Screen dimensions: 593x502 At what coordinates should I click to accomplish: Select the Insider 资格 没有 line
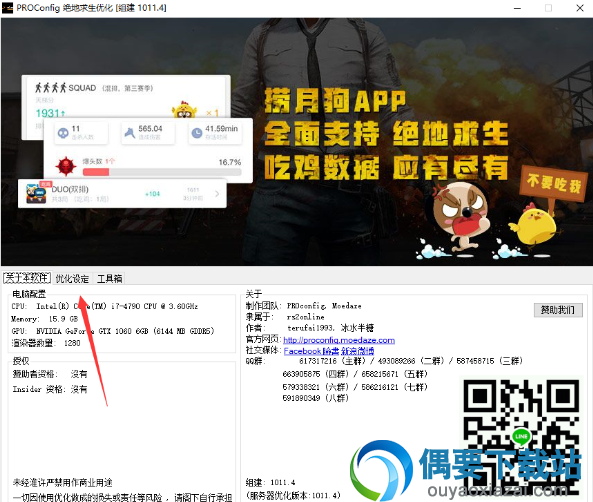(x=50, y=389)
